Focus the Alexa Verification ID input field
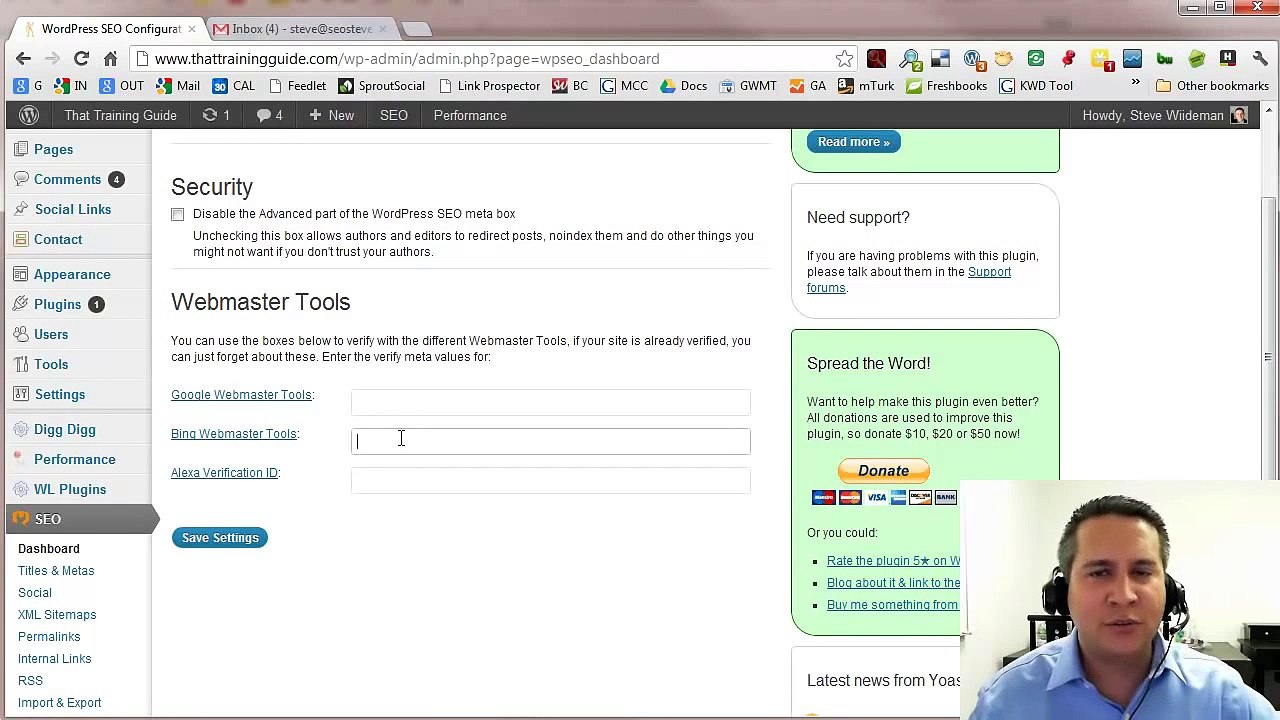This screenshot has width=1280, height=720. tap(551, 480)
